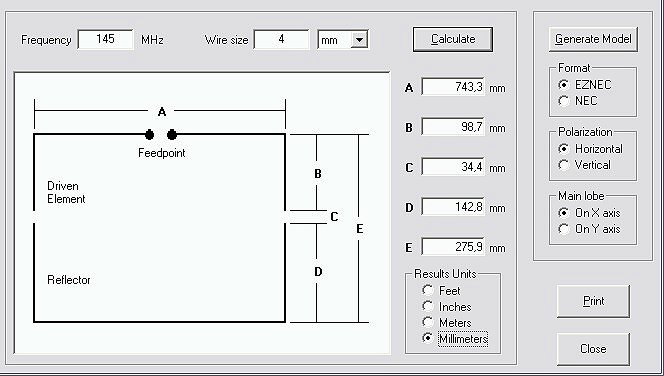
Task: Click the Generate Model button
Action: pyautogui.click(x=593, y=39)
